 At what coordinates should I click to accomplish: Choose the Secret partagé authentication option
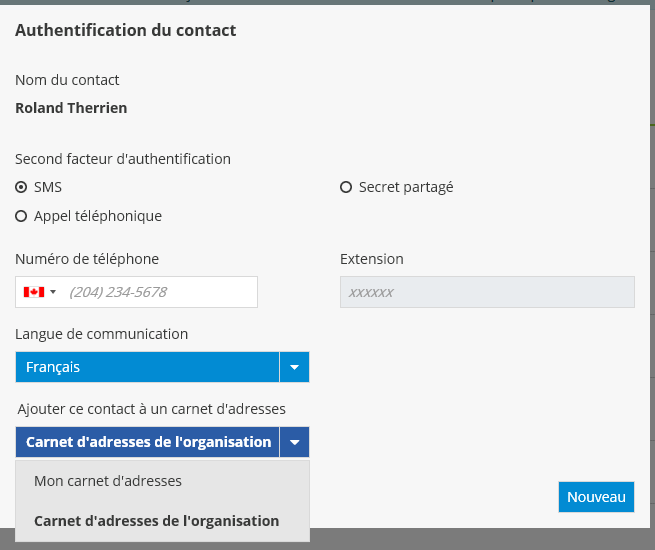[347, 187]
